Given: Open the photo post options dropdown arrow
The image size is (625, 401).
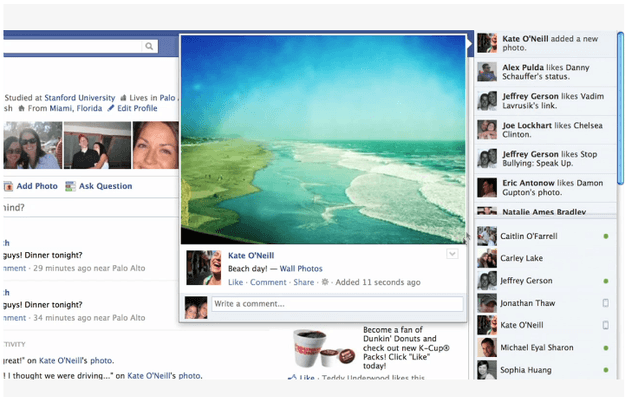Looking at the screenshot, I should (452, 254).
